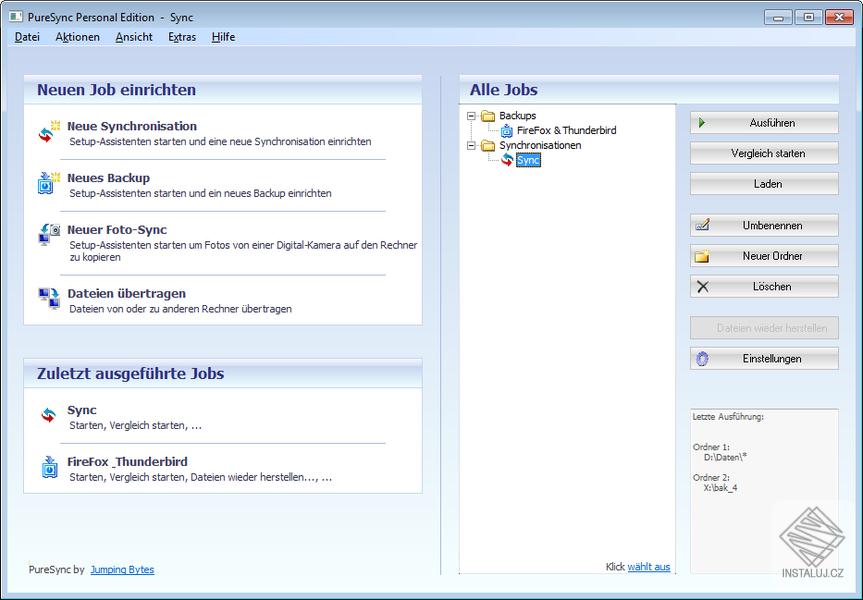
Task: Open the Ansicht menu
Action: (x=134, y=37)
